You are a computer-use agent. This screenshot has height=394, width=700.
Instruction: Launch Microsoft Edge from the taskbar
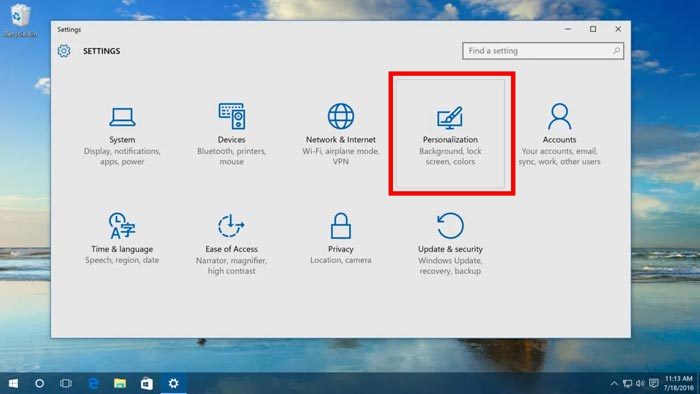click(x=93, y=383)
